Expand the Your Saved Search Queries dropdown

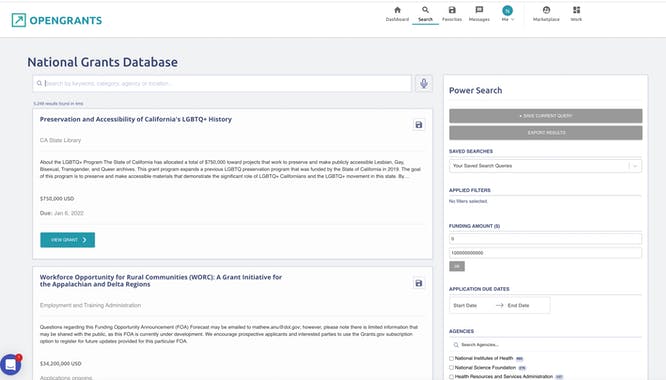pyautogui.click(x=545, y=166)
